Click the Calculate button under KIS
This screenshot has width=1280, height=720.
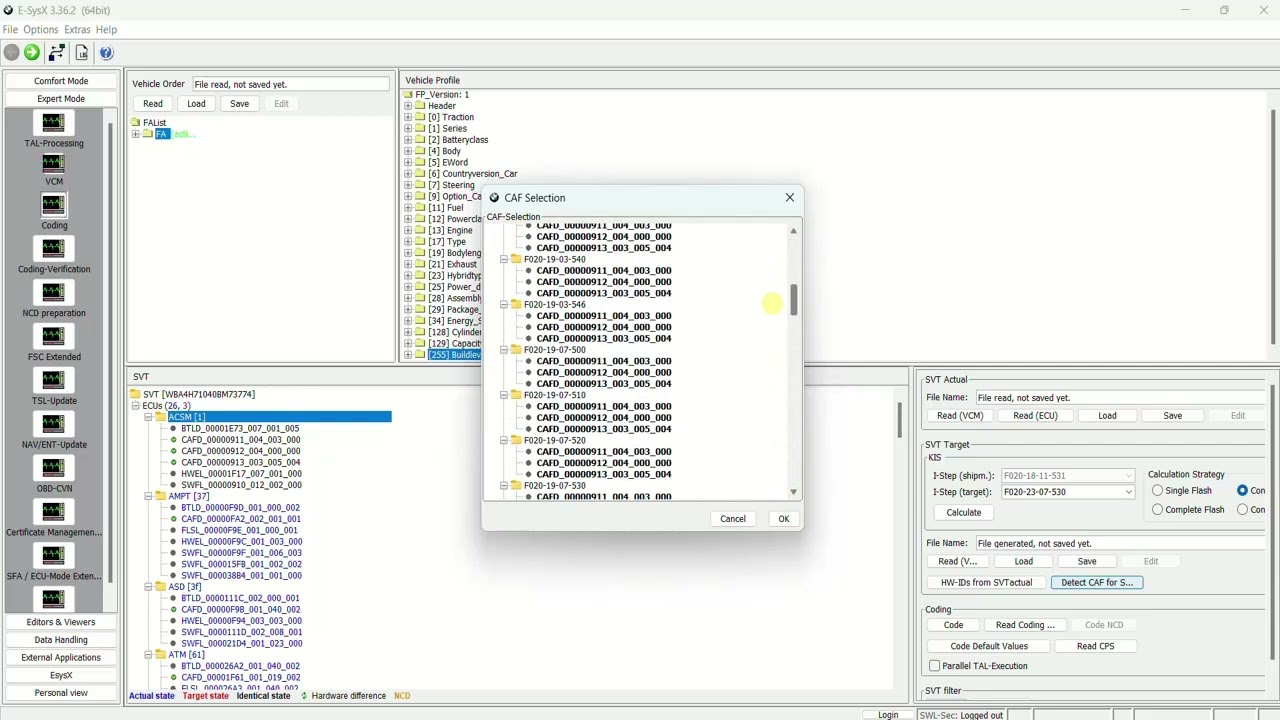point(964,512)
